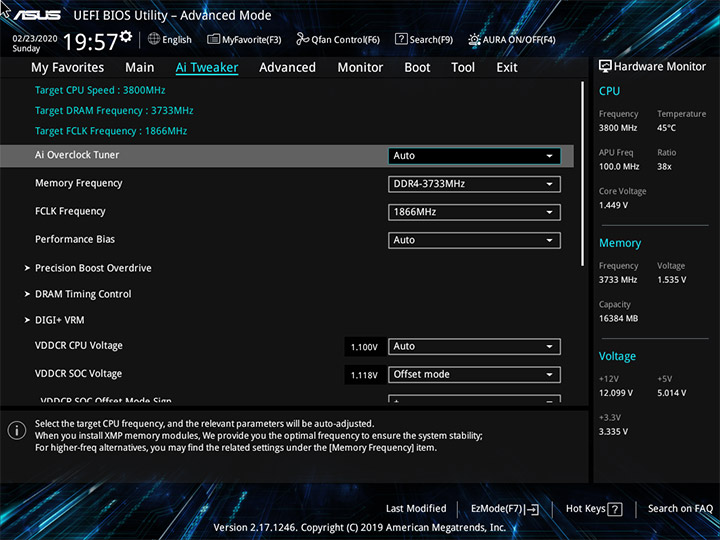Click Search on FAQ link
This screenshot has height=540, width=720.
pyautogui.click(x=681, y=508)
